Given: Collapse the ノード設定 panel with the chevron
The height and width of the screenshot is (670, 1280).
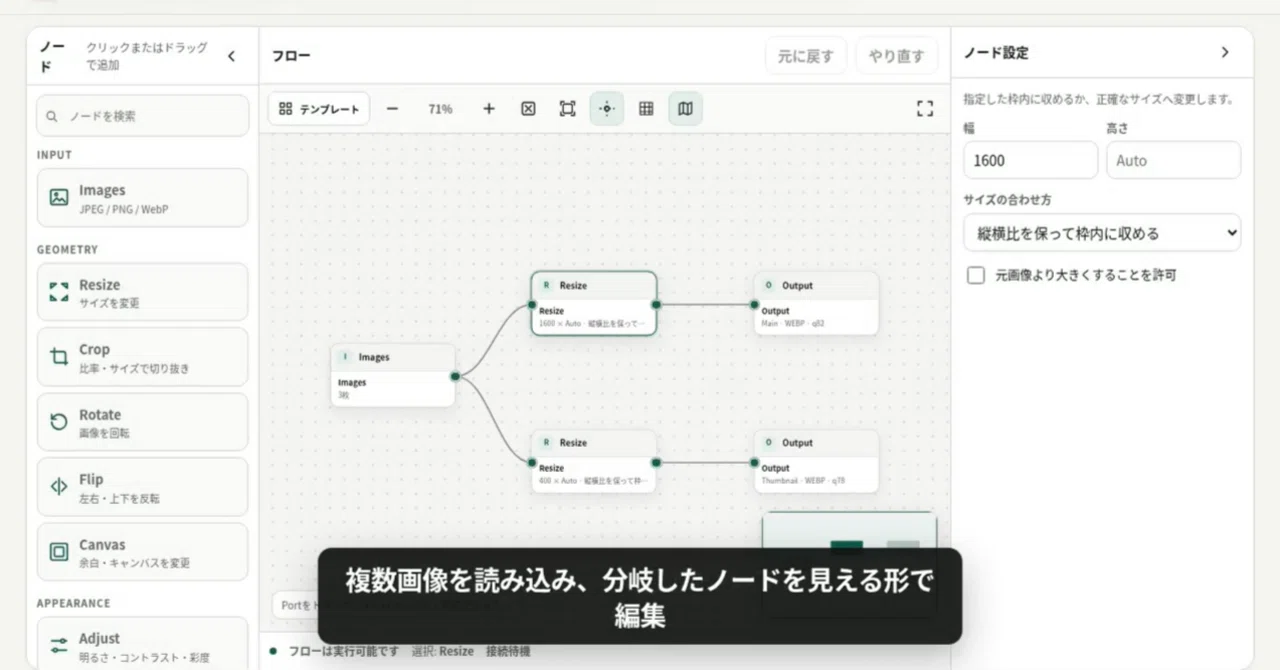Looking at the screenshot, I should click(1225, 53).
